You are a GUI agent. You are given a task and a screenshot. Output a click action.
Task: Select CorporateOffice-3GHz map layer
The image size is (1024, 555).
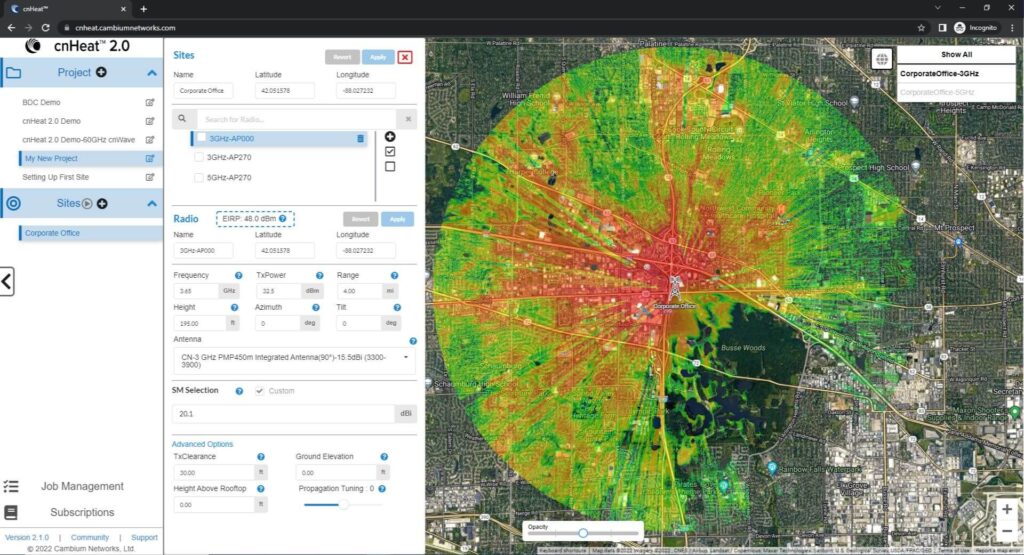(956, 74)
